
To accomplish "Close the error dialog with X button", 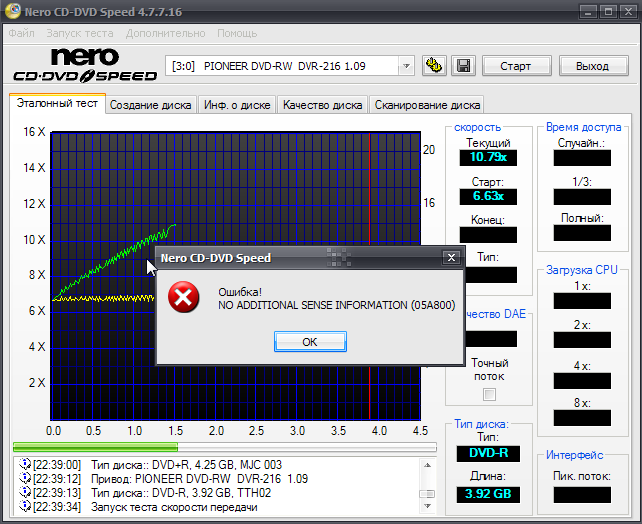I will 451,257.
